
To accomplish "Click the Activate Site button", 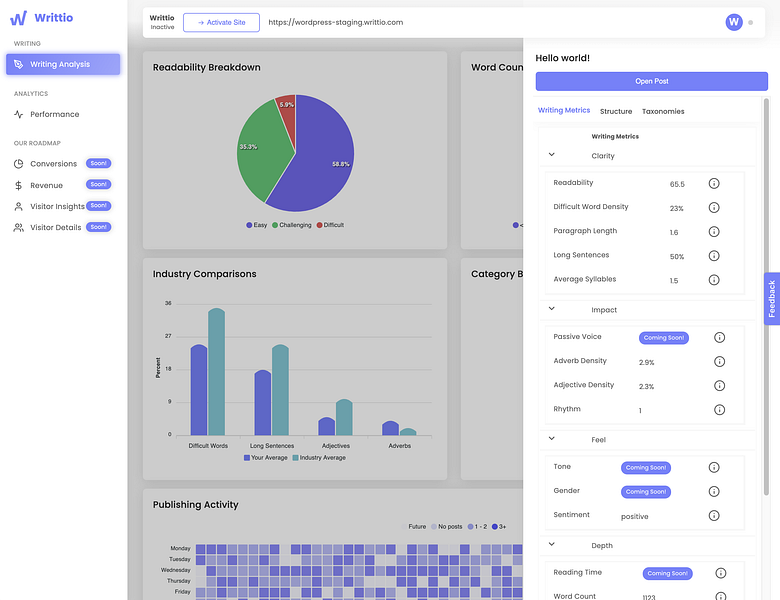I will 221,23.
